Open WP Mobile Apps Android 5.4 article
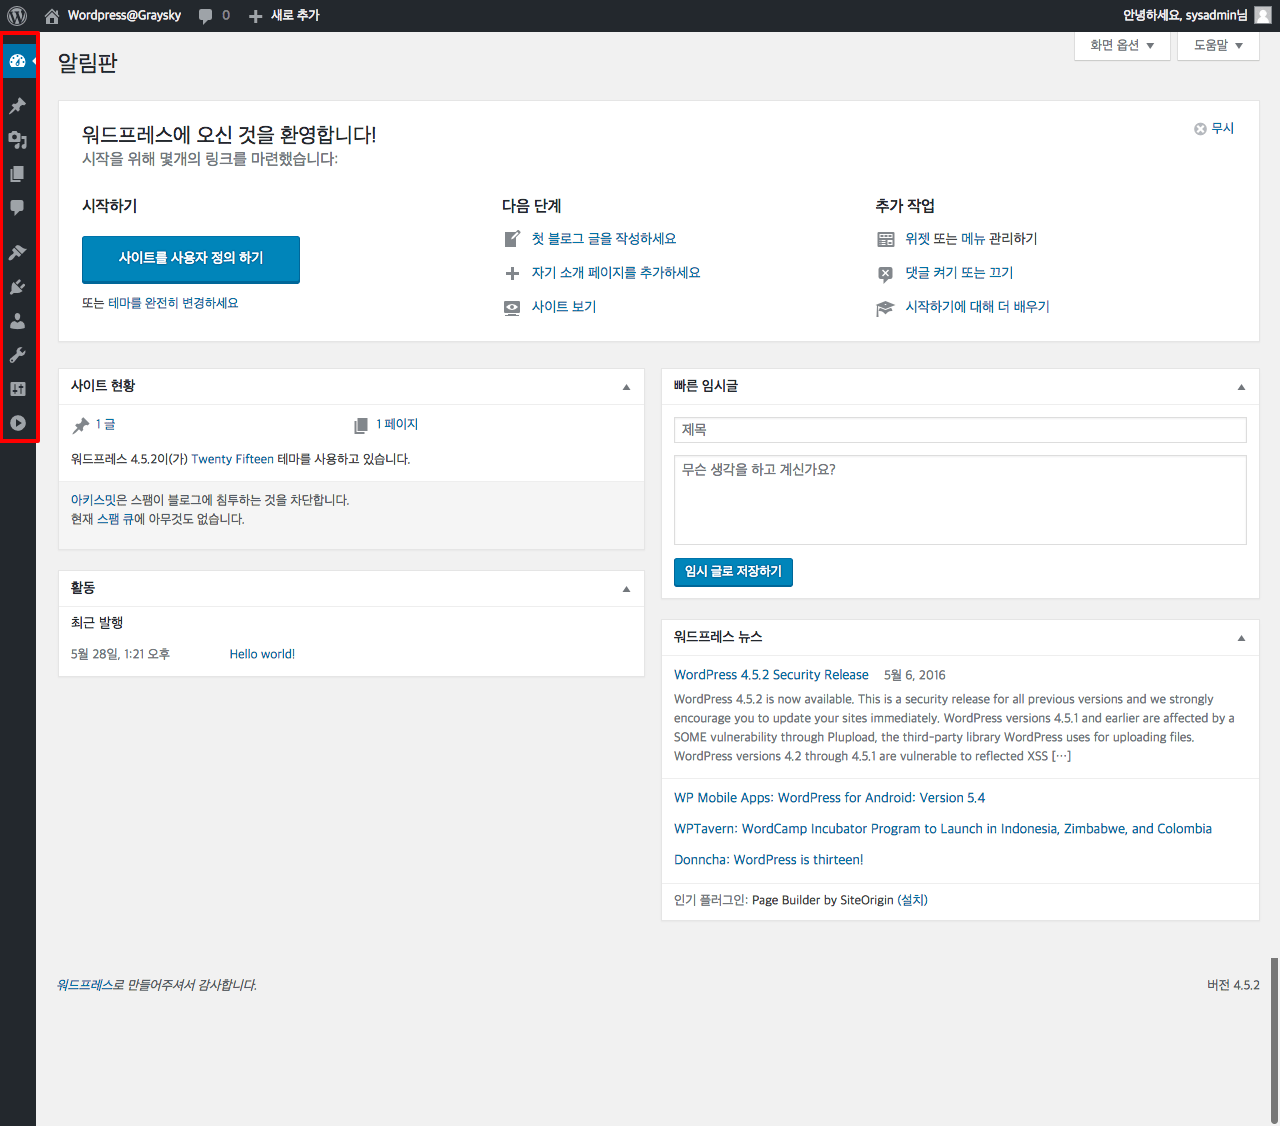This screenshot has height=1126, width=1280. pos(829,798)
